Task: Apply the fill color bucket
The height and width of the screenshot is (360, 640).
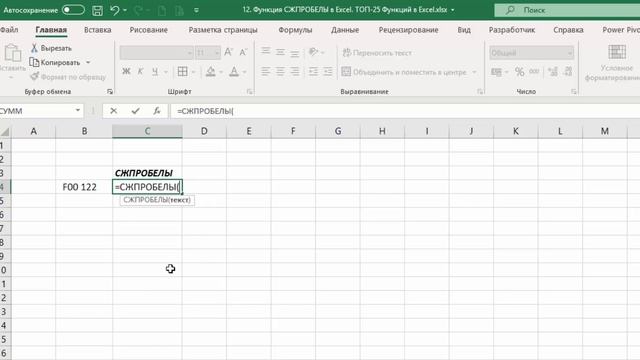Action: click(x=211, y=71)
